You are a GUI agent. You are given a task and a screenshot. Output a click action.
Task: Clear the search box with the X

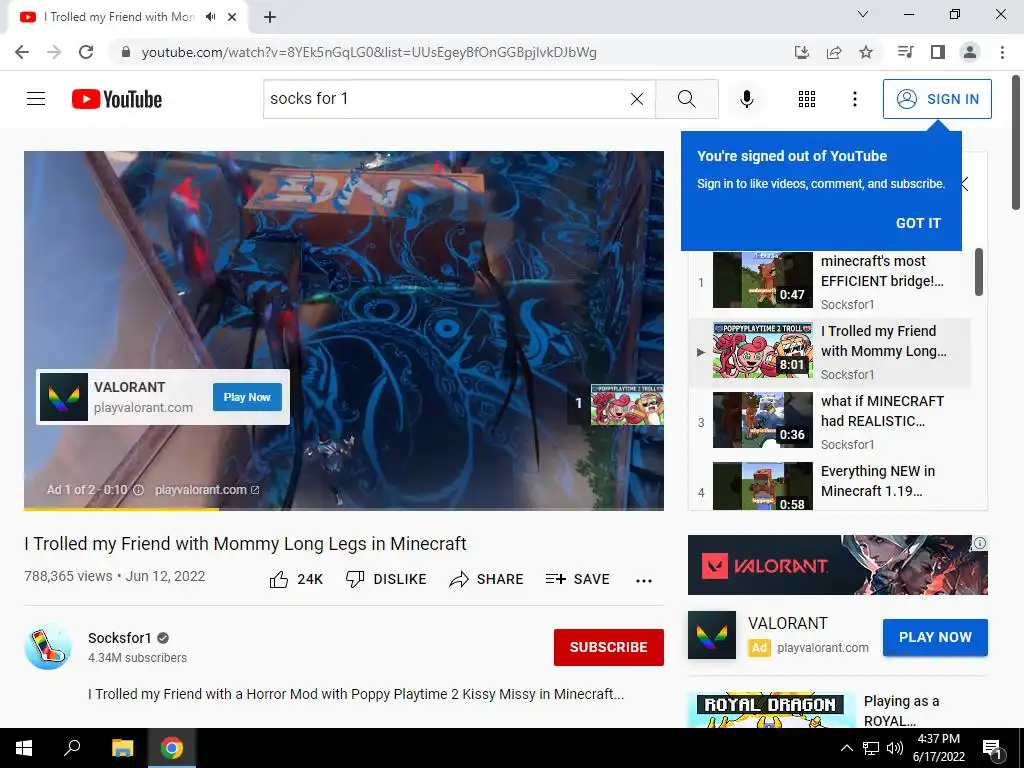[637, 99]
